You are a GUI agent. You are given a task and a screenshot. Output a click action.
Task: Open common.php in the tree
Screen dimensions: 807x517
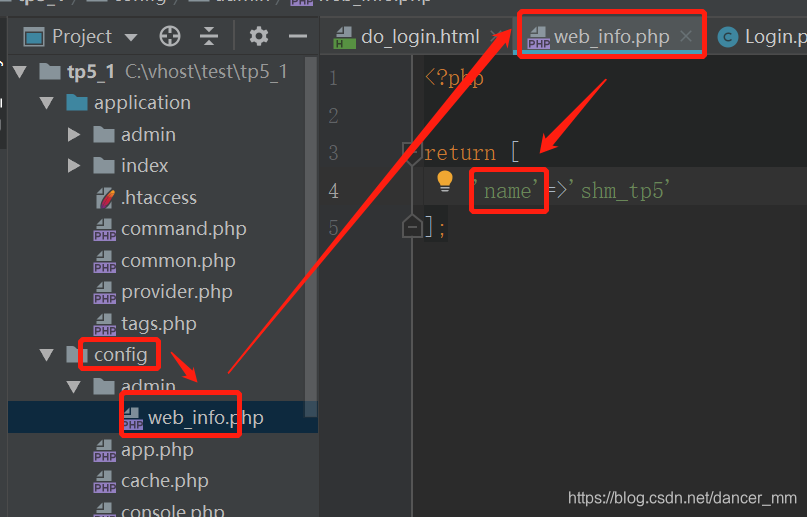pos(178,261)
